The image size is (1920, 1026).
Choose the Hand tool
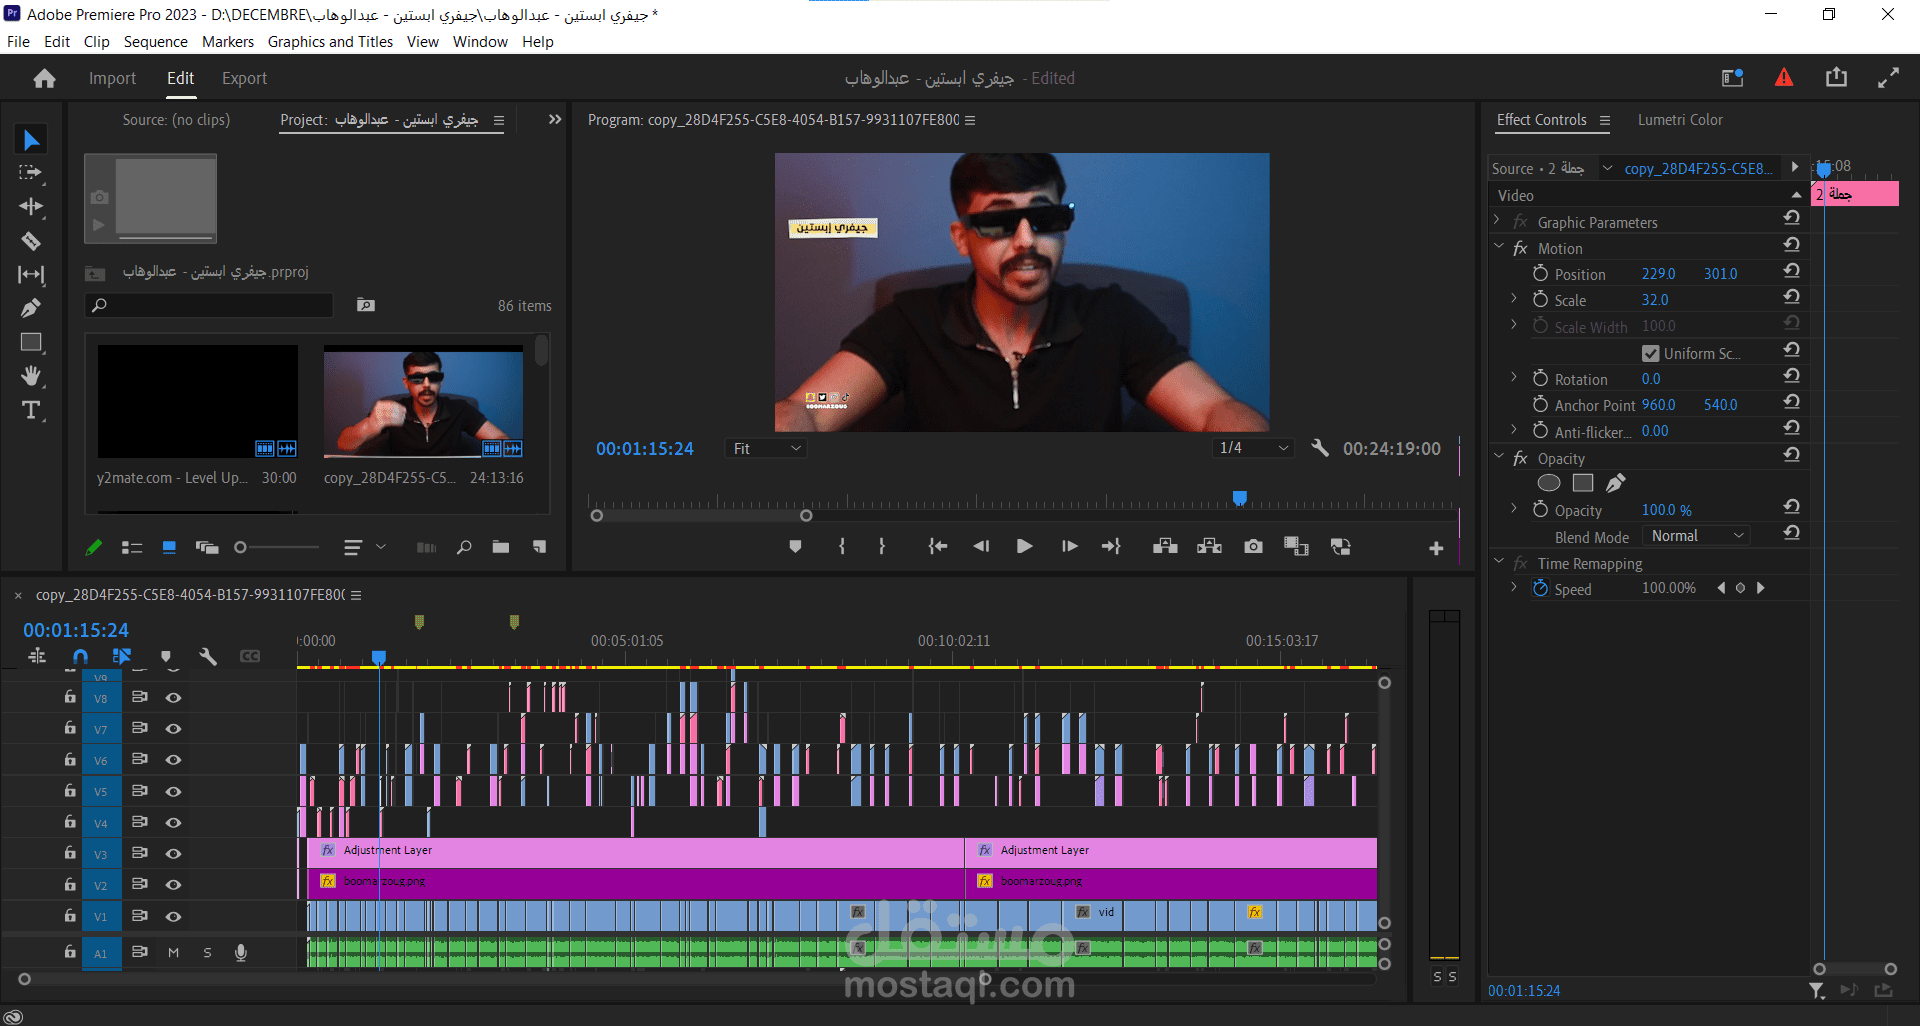pyautogui.click(x=31, y=376)
